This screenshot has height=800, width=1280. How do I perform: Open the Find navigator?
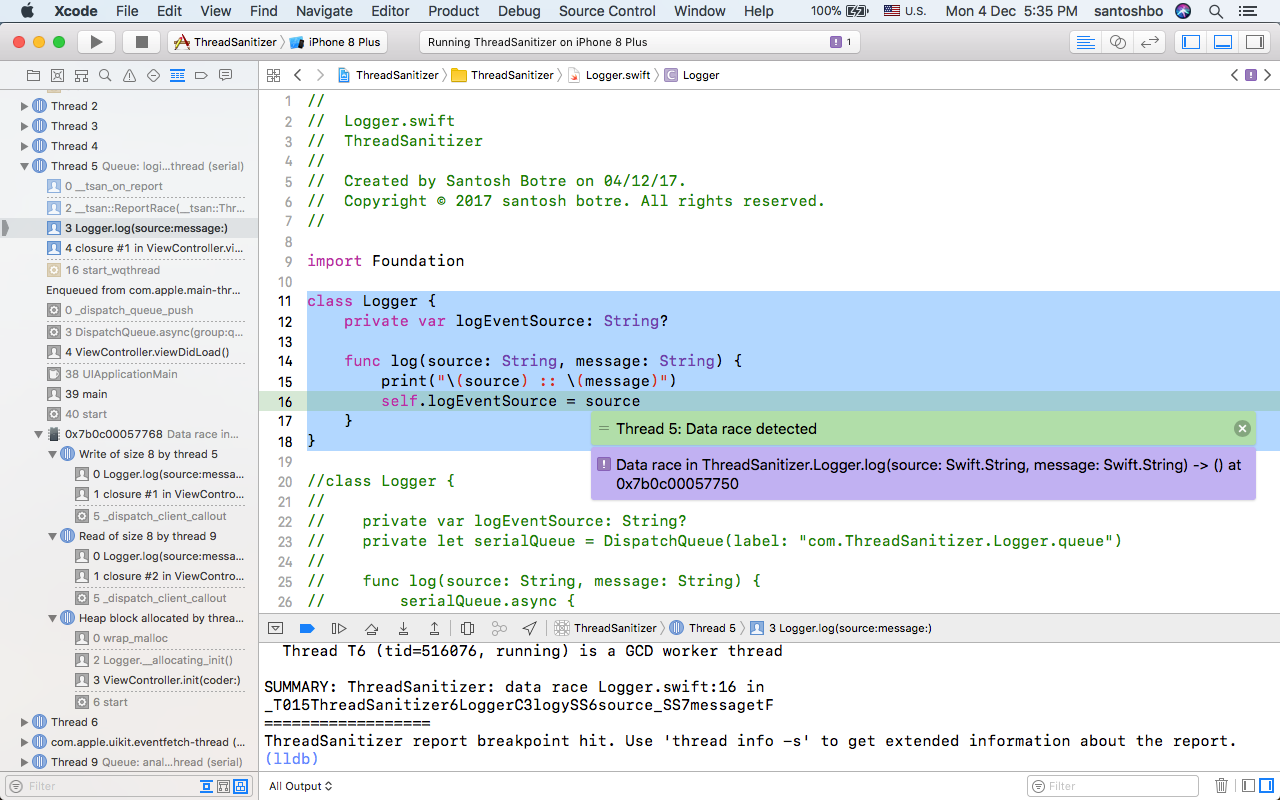point(105,75)
